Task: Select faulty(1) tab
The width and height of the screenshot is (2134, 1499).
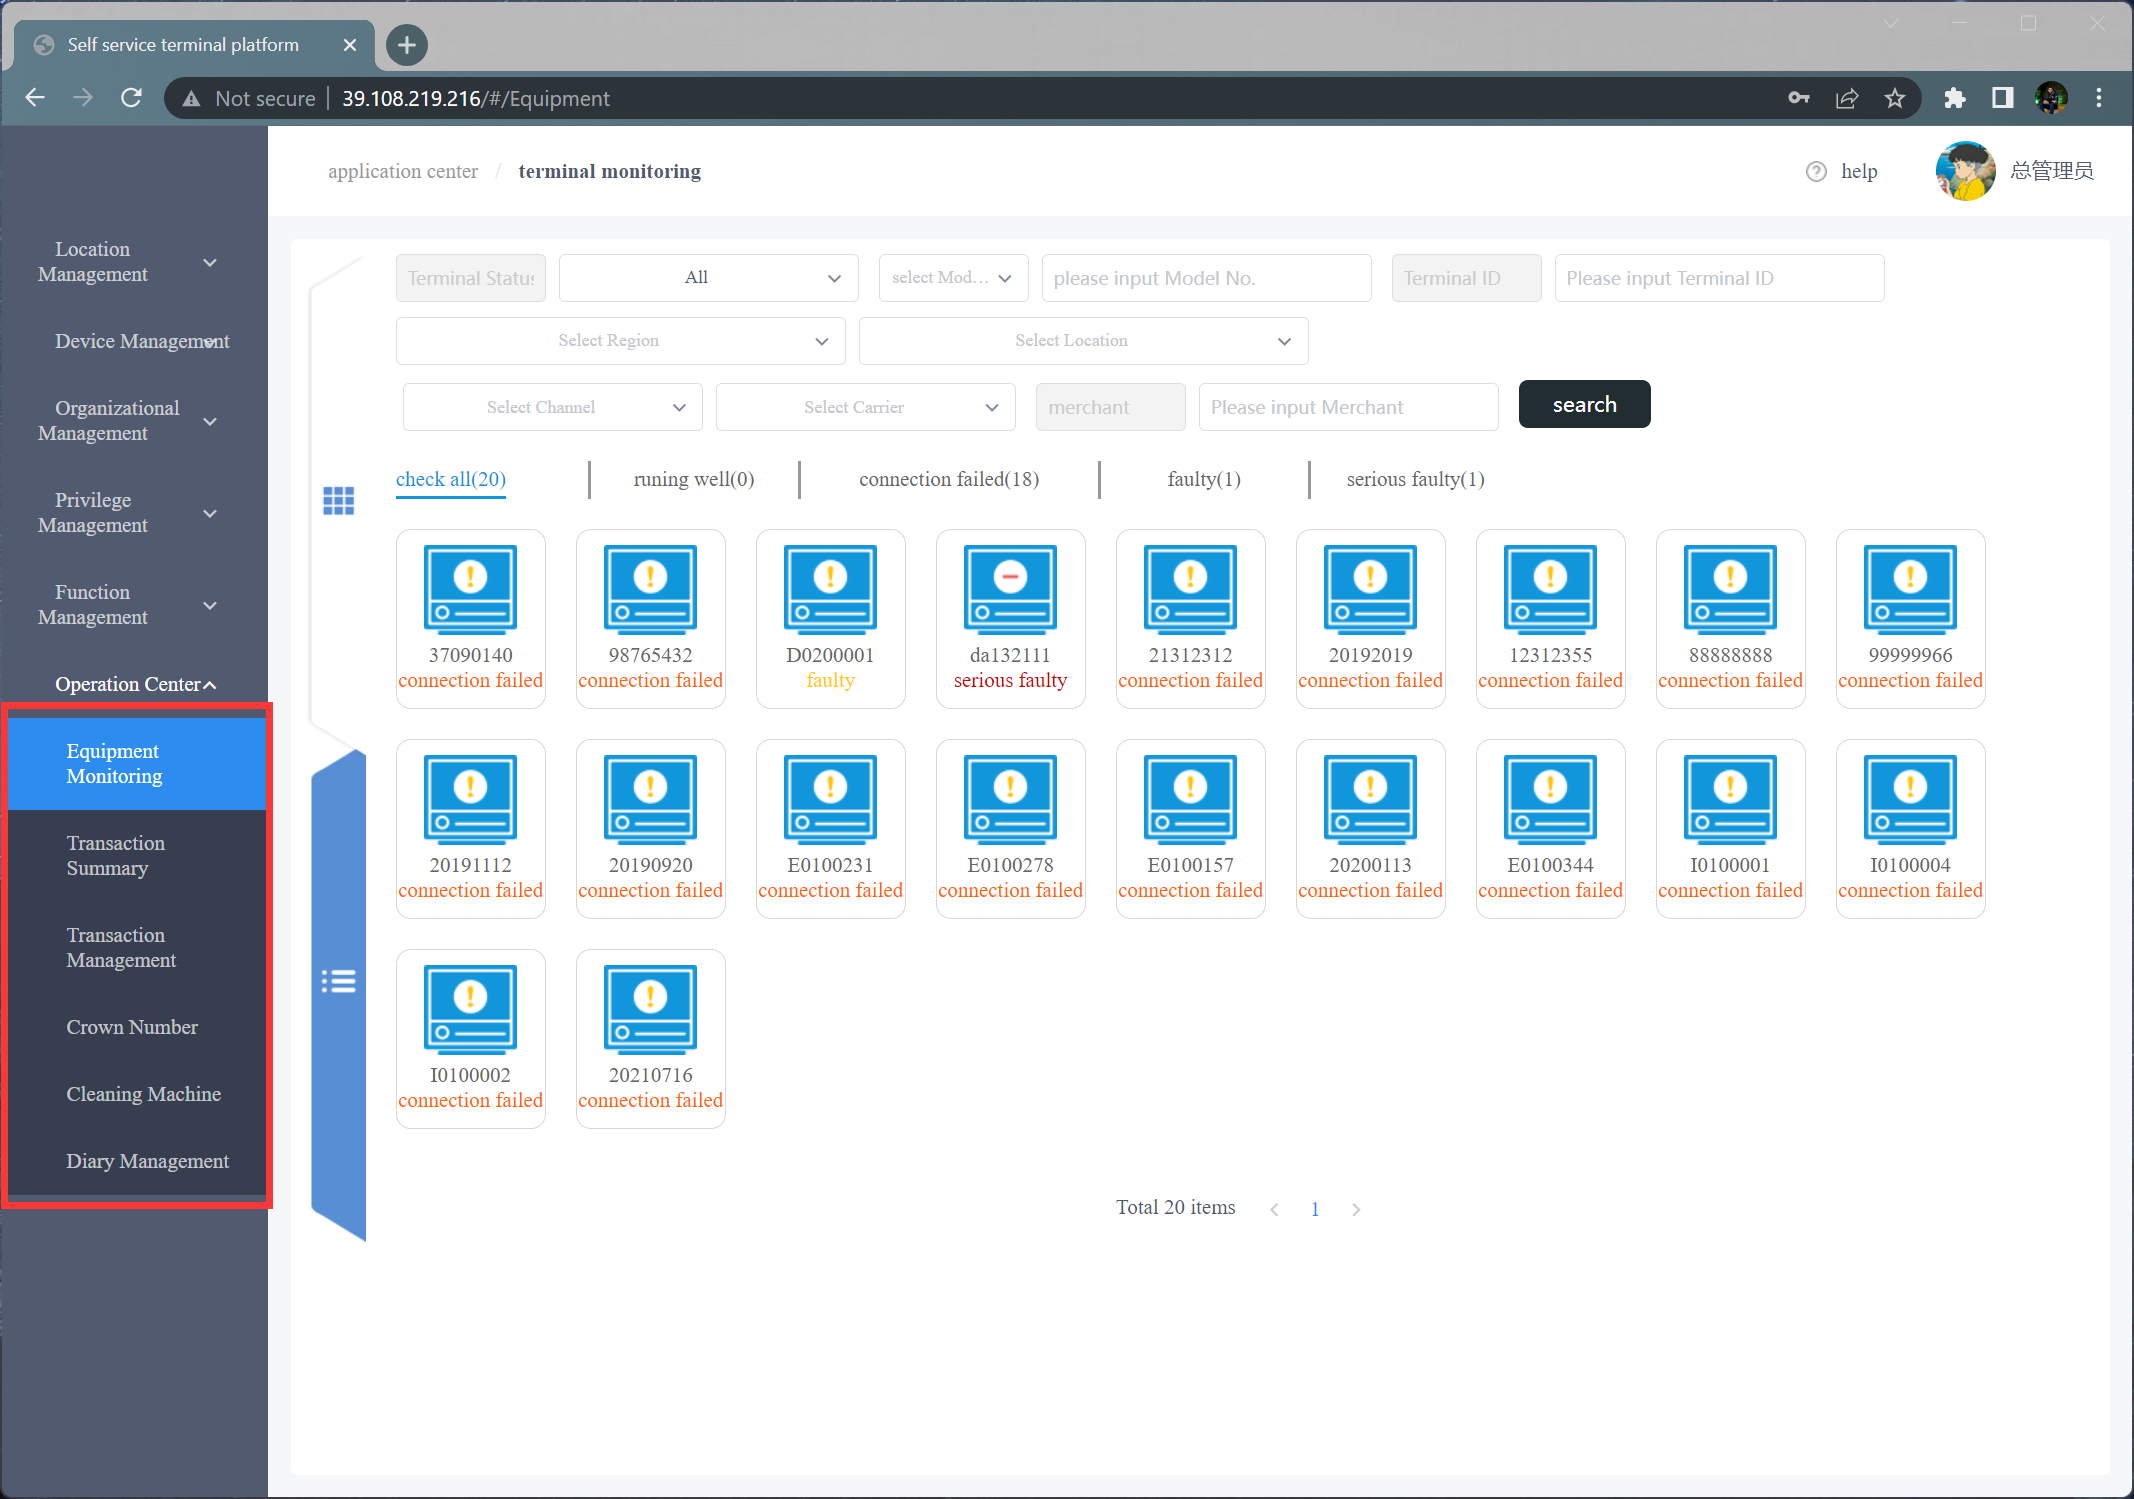Action: (1204, 479)
